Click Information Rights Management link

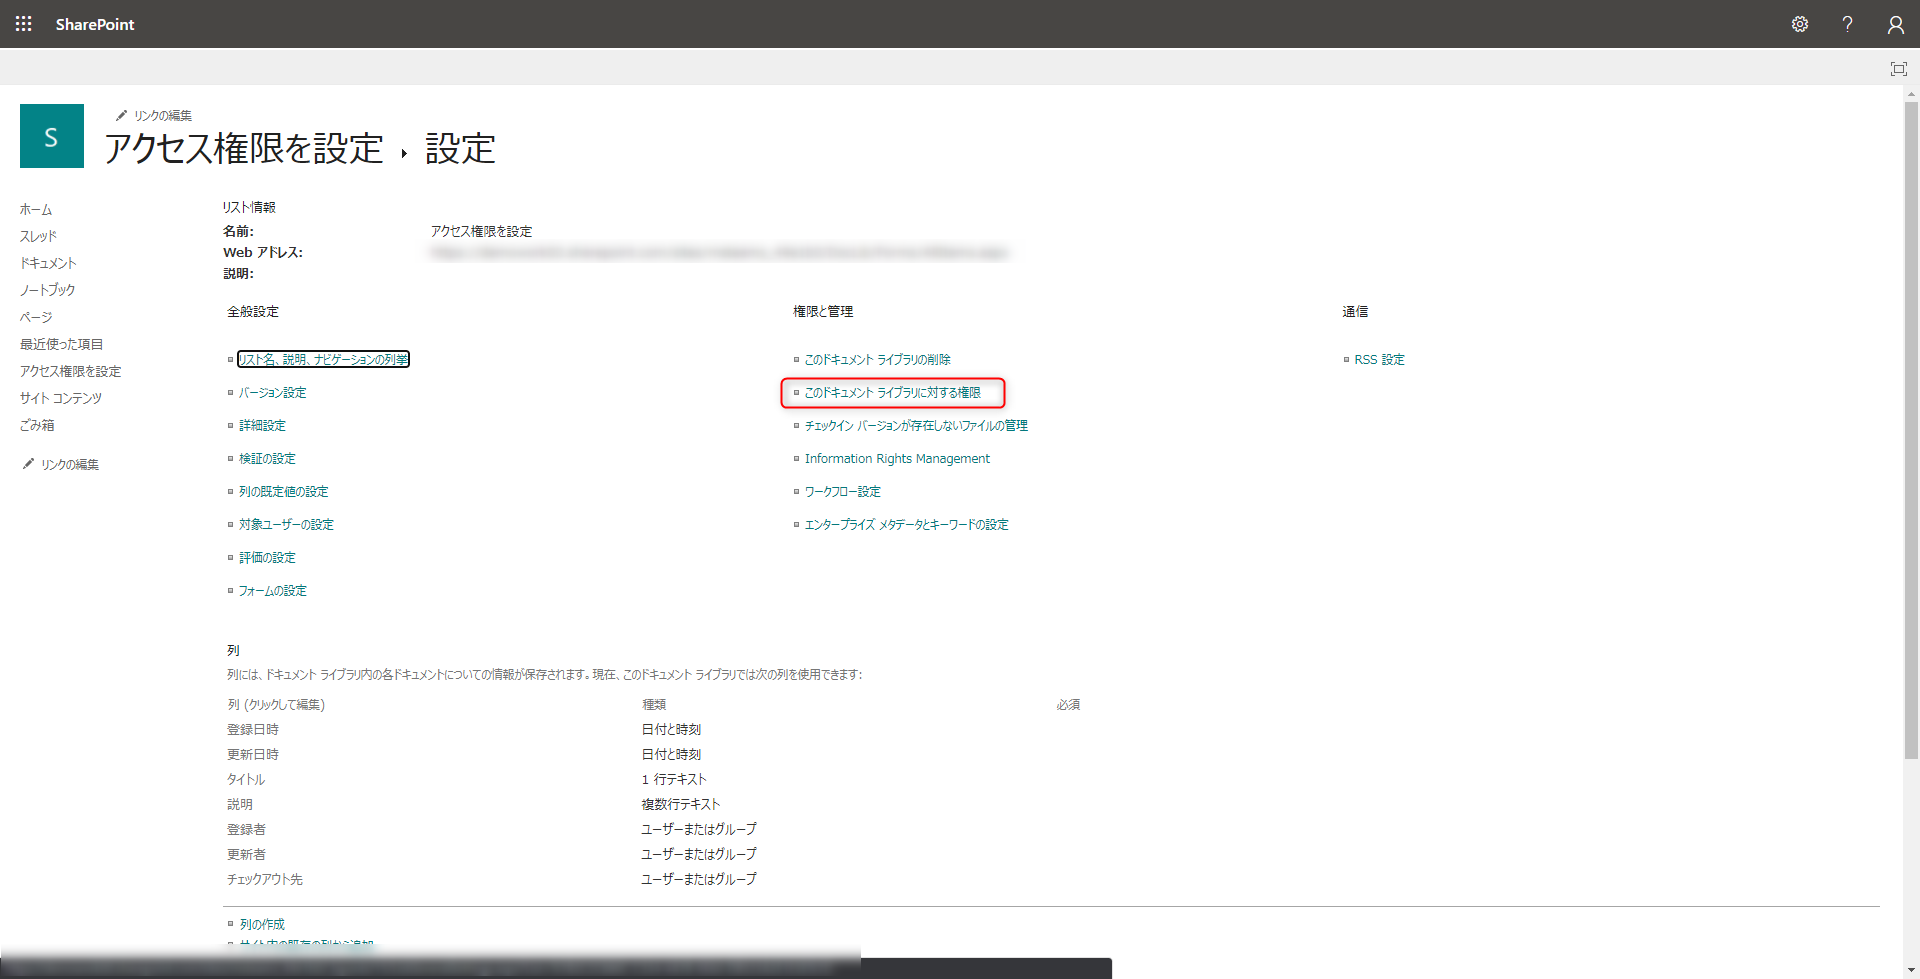[x=897, y=459]
